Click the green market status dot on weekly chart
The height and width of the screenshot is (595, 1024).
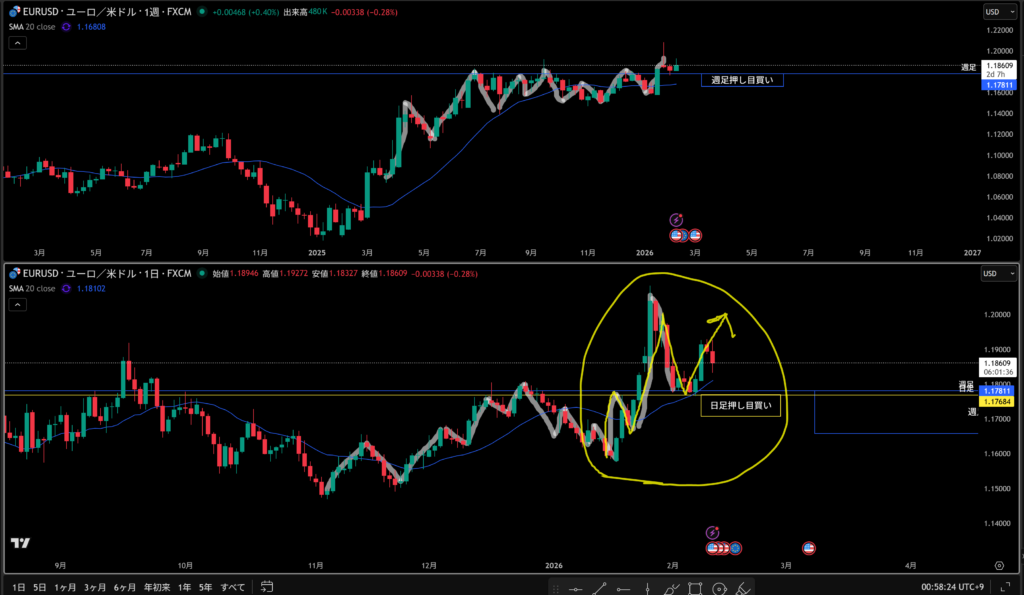tap(202, 13)
